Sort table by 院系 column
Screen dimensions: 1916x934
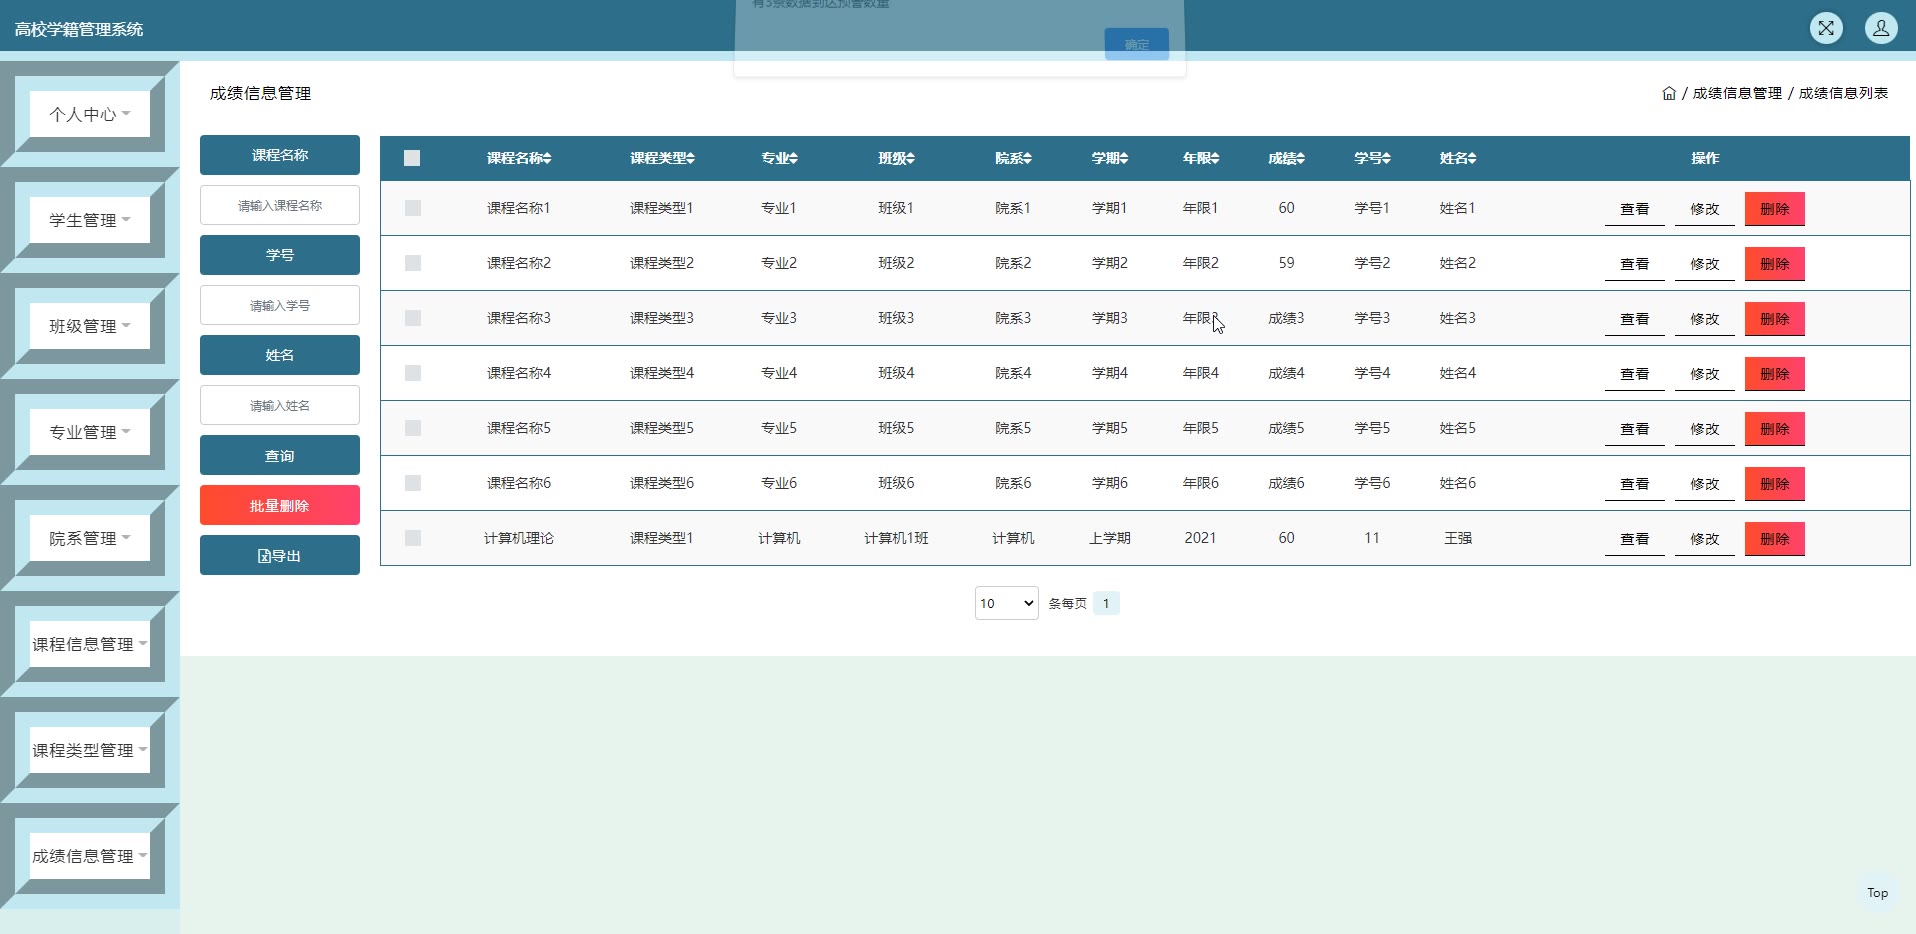pyautogui.click(x=1027, y=158)
